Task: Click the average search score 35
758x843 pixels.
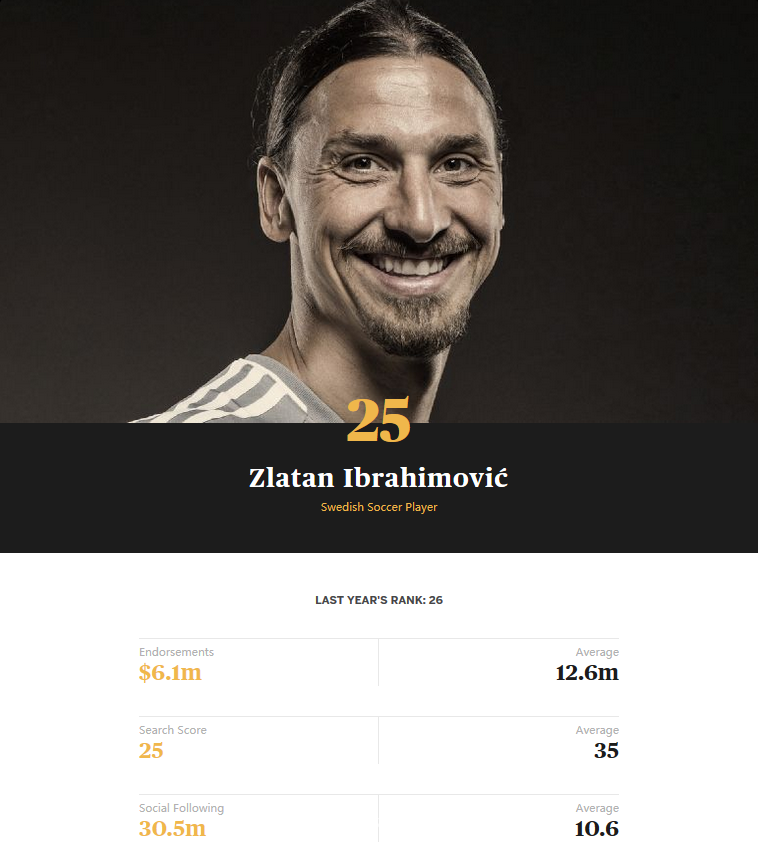Action: (x=606, y=751)
